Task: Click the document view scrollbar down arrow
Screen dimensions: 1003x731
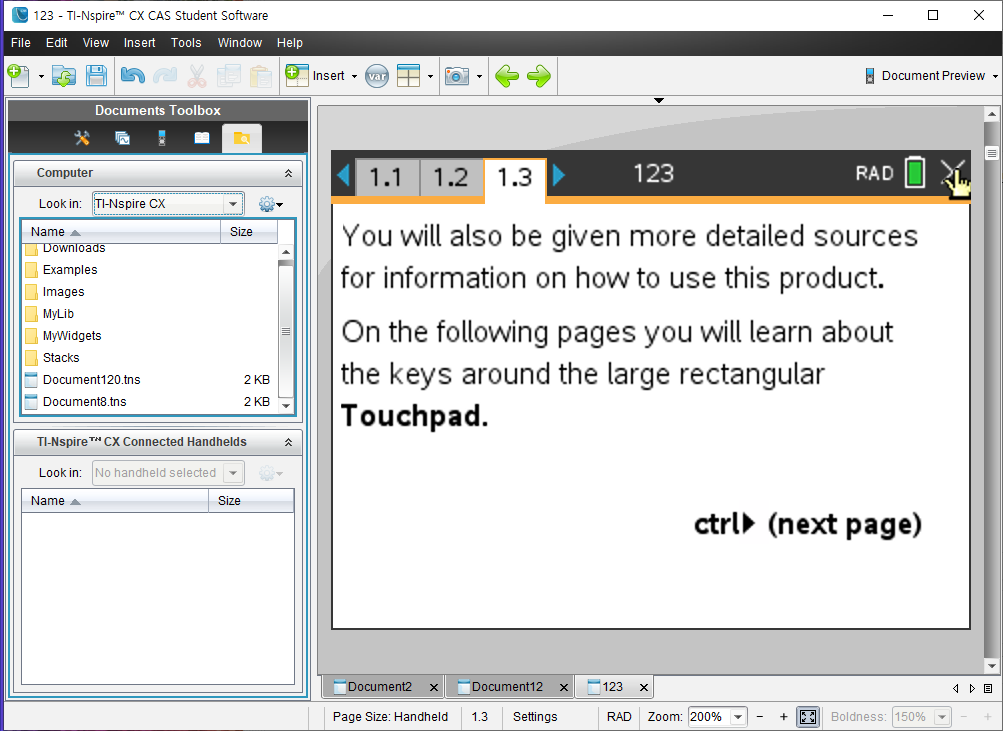Action: [x=991, y=666]
